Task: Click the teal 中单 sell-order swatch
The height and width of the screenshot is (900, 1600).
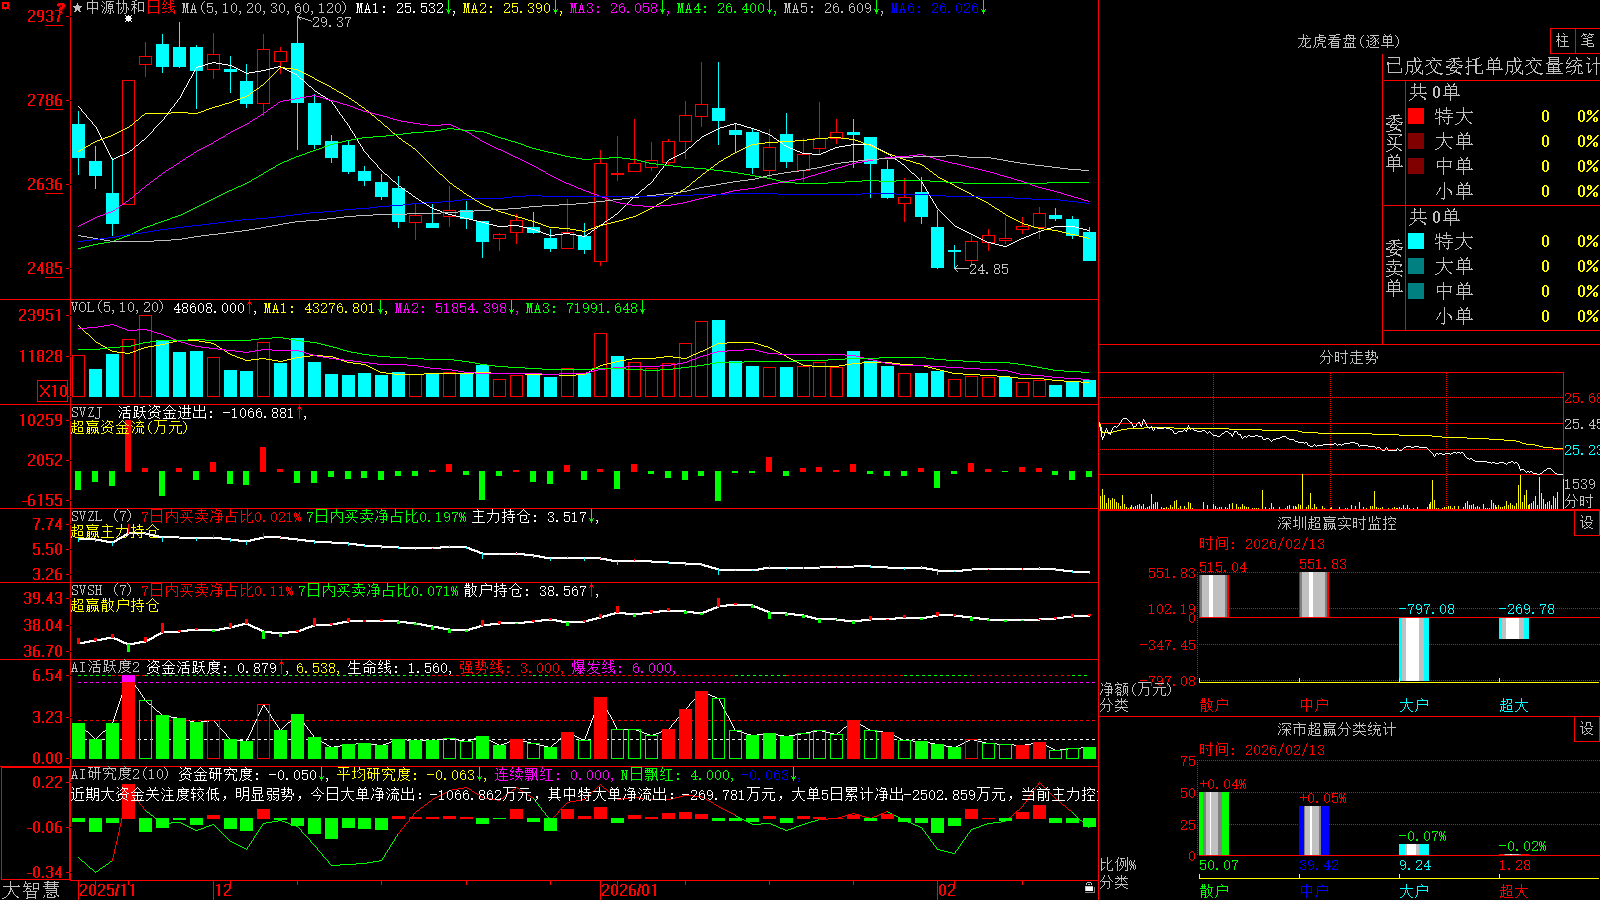Action: click(x=1416, y=291)
